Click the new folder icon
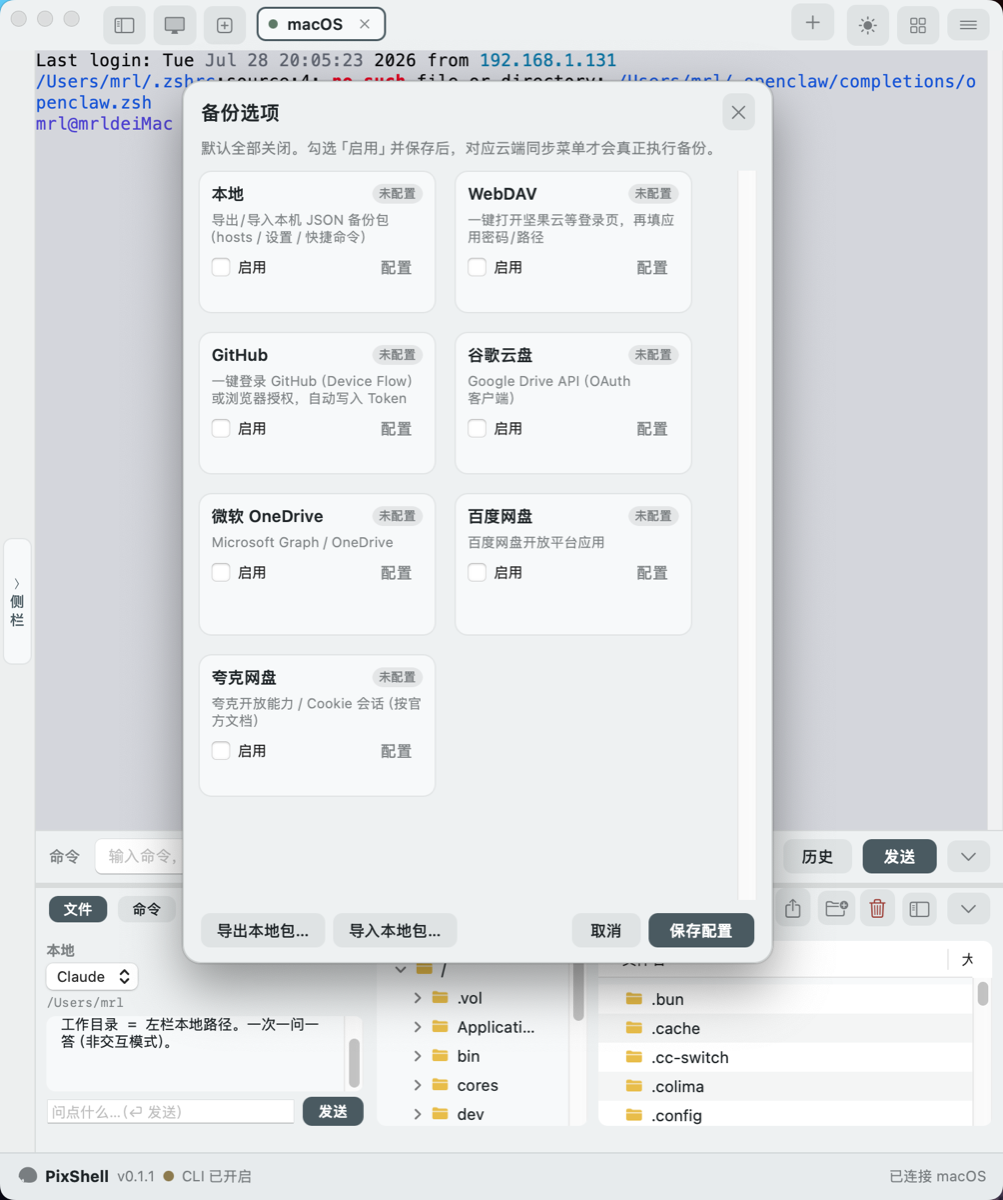1003x1200 pixels. click(x=836, y=908)
